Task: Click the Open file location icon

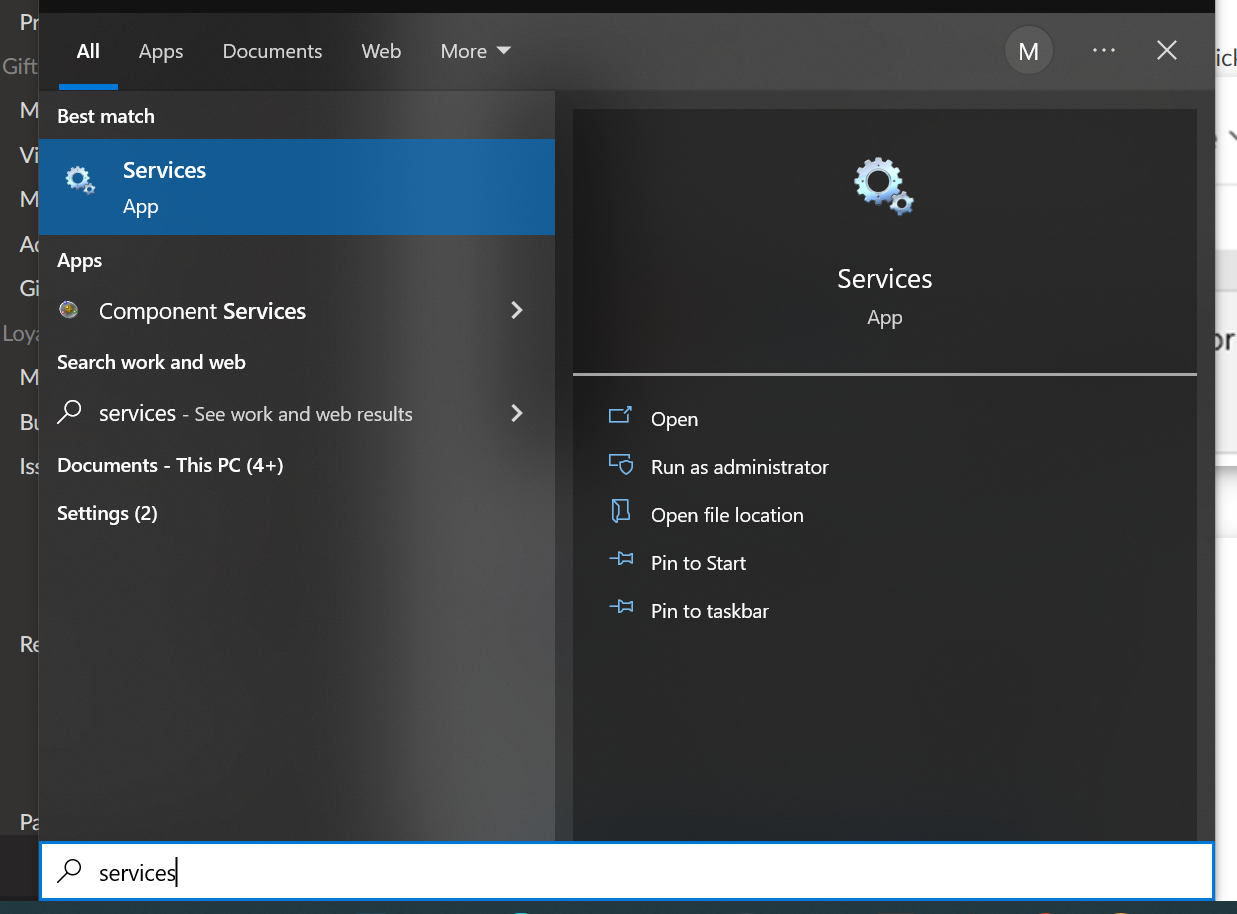Action: coord(620,512)
